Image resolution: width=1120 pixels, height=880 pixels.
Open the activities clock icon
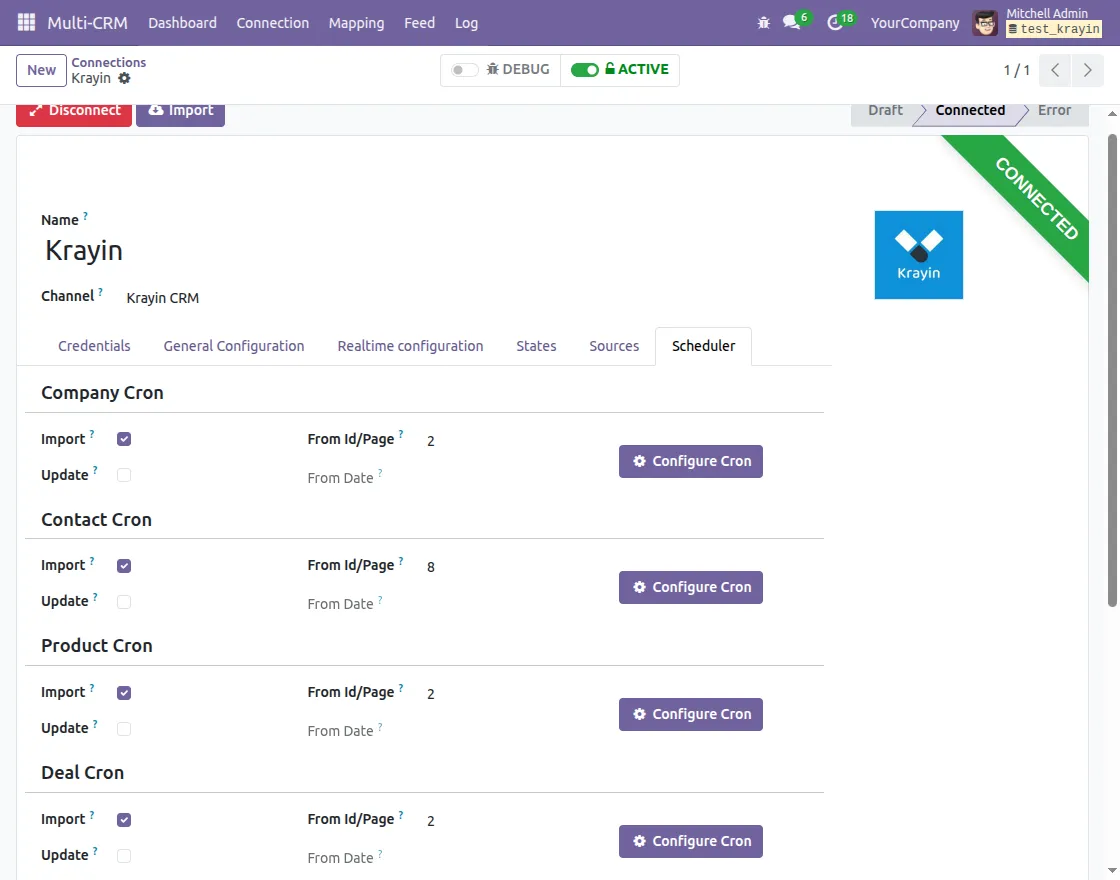[x=834, y=23]
